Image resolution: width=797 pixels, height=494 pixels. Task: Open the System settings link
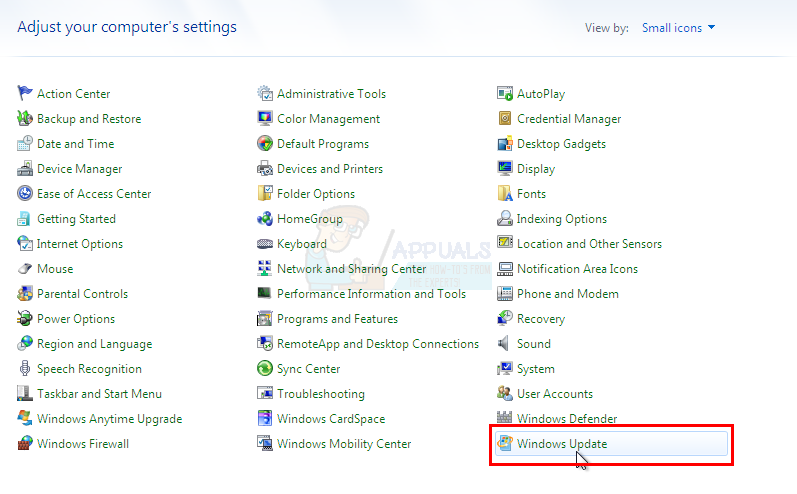(536, 369)
